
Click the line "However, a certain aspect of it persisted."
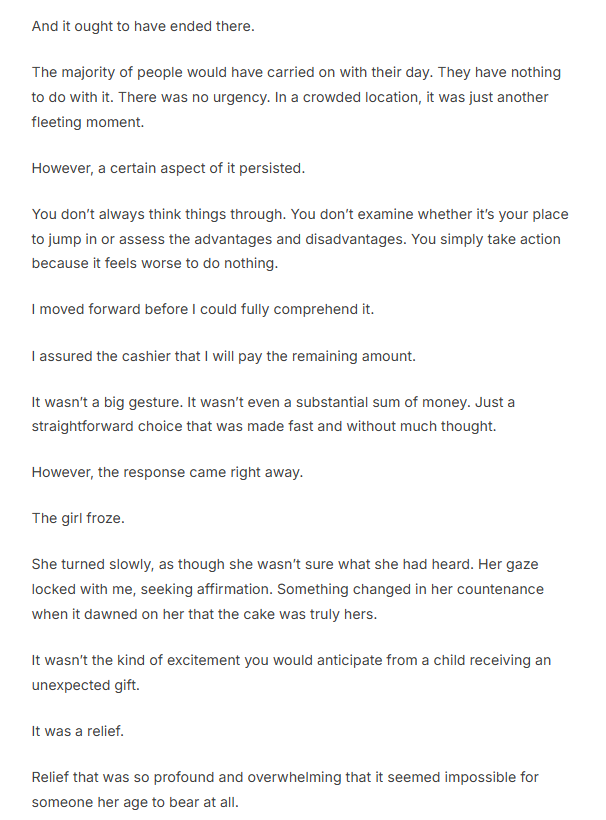[x=168, y=168]
